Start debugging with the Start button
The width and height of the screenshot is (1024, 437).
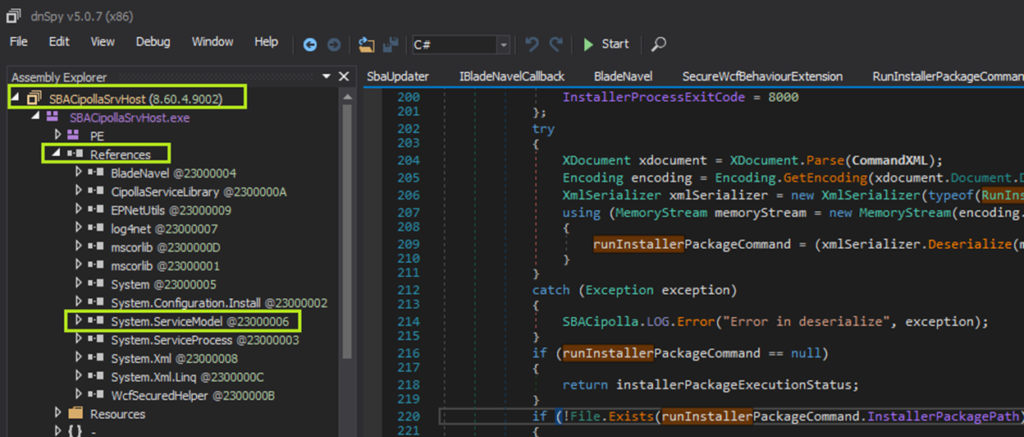point(606,44)
